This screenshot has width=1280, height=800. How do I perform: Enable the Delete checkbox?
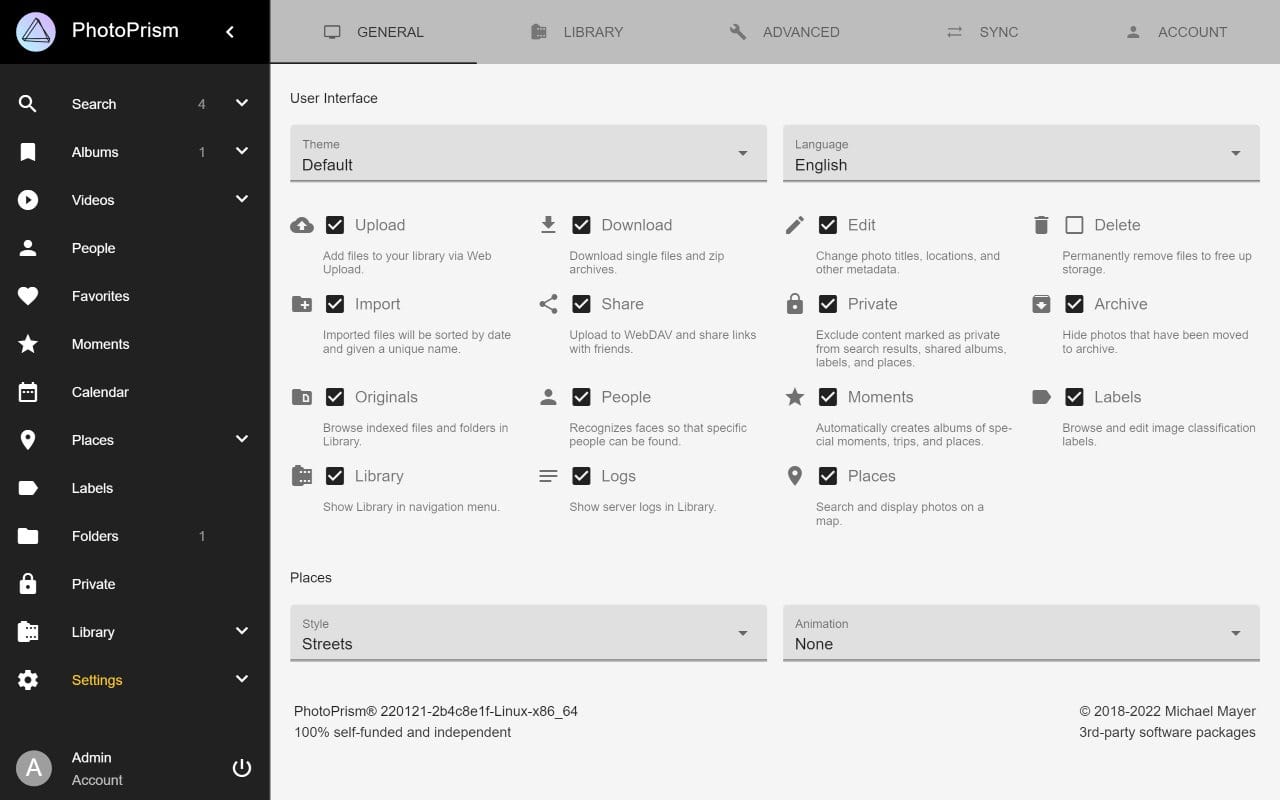pyautogui.click(x=1074, y=224)
